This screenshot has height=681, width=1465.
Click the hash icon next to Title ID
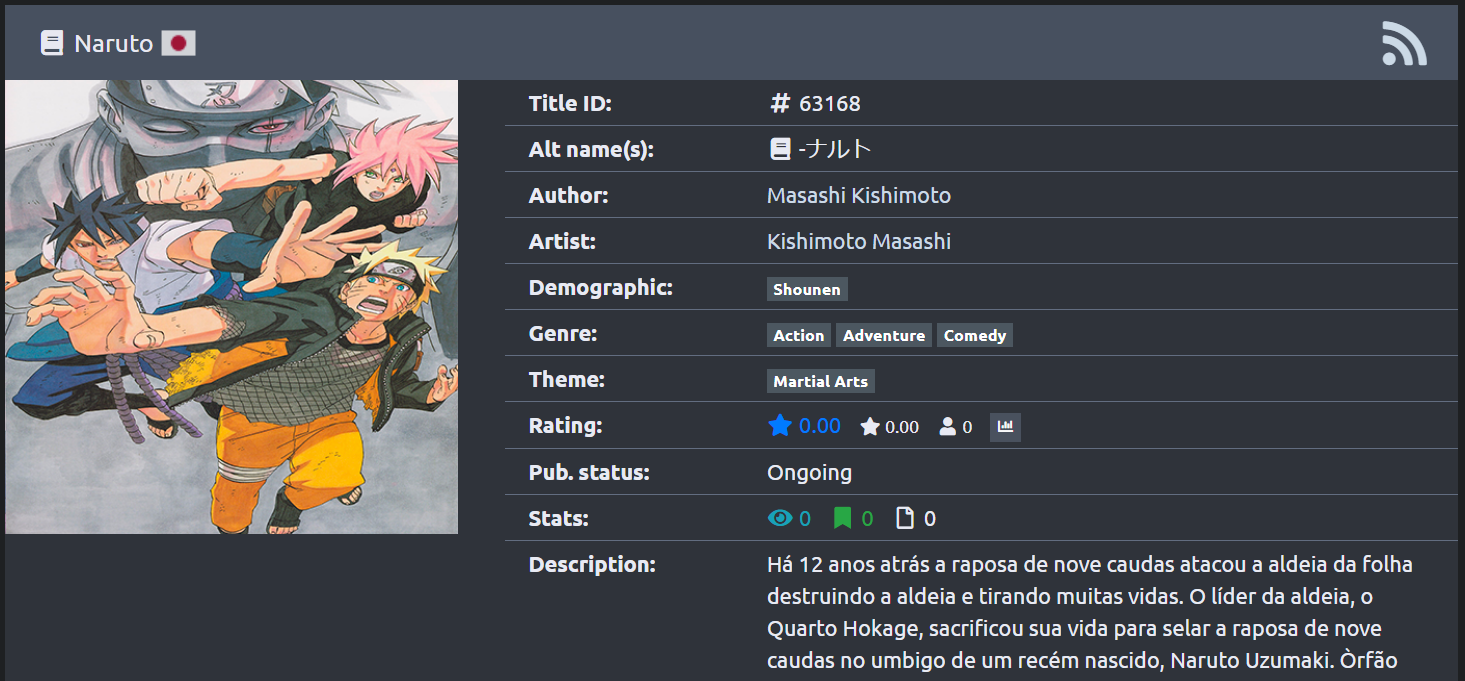tap(780, 103)
